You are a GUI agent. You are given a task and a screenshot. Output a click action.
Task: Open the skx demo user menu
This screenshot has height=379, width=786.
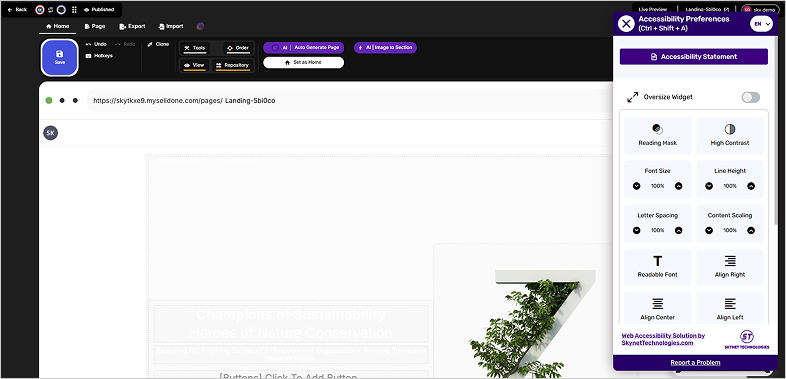pyautogui.click(x=760, y=10)
